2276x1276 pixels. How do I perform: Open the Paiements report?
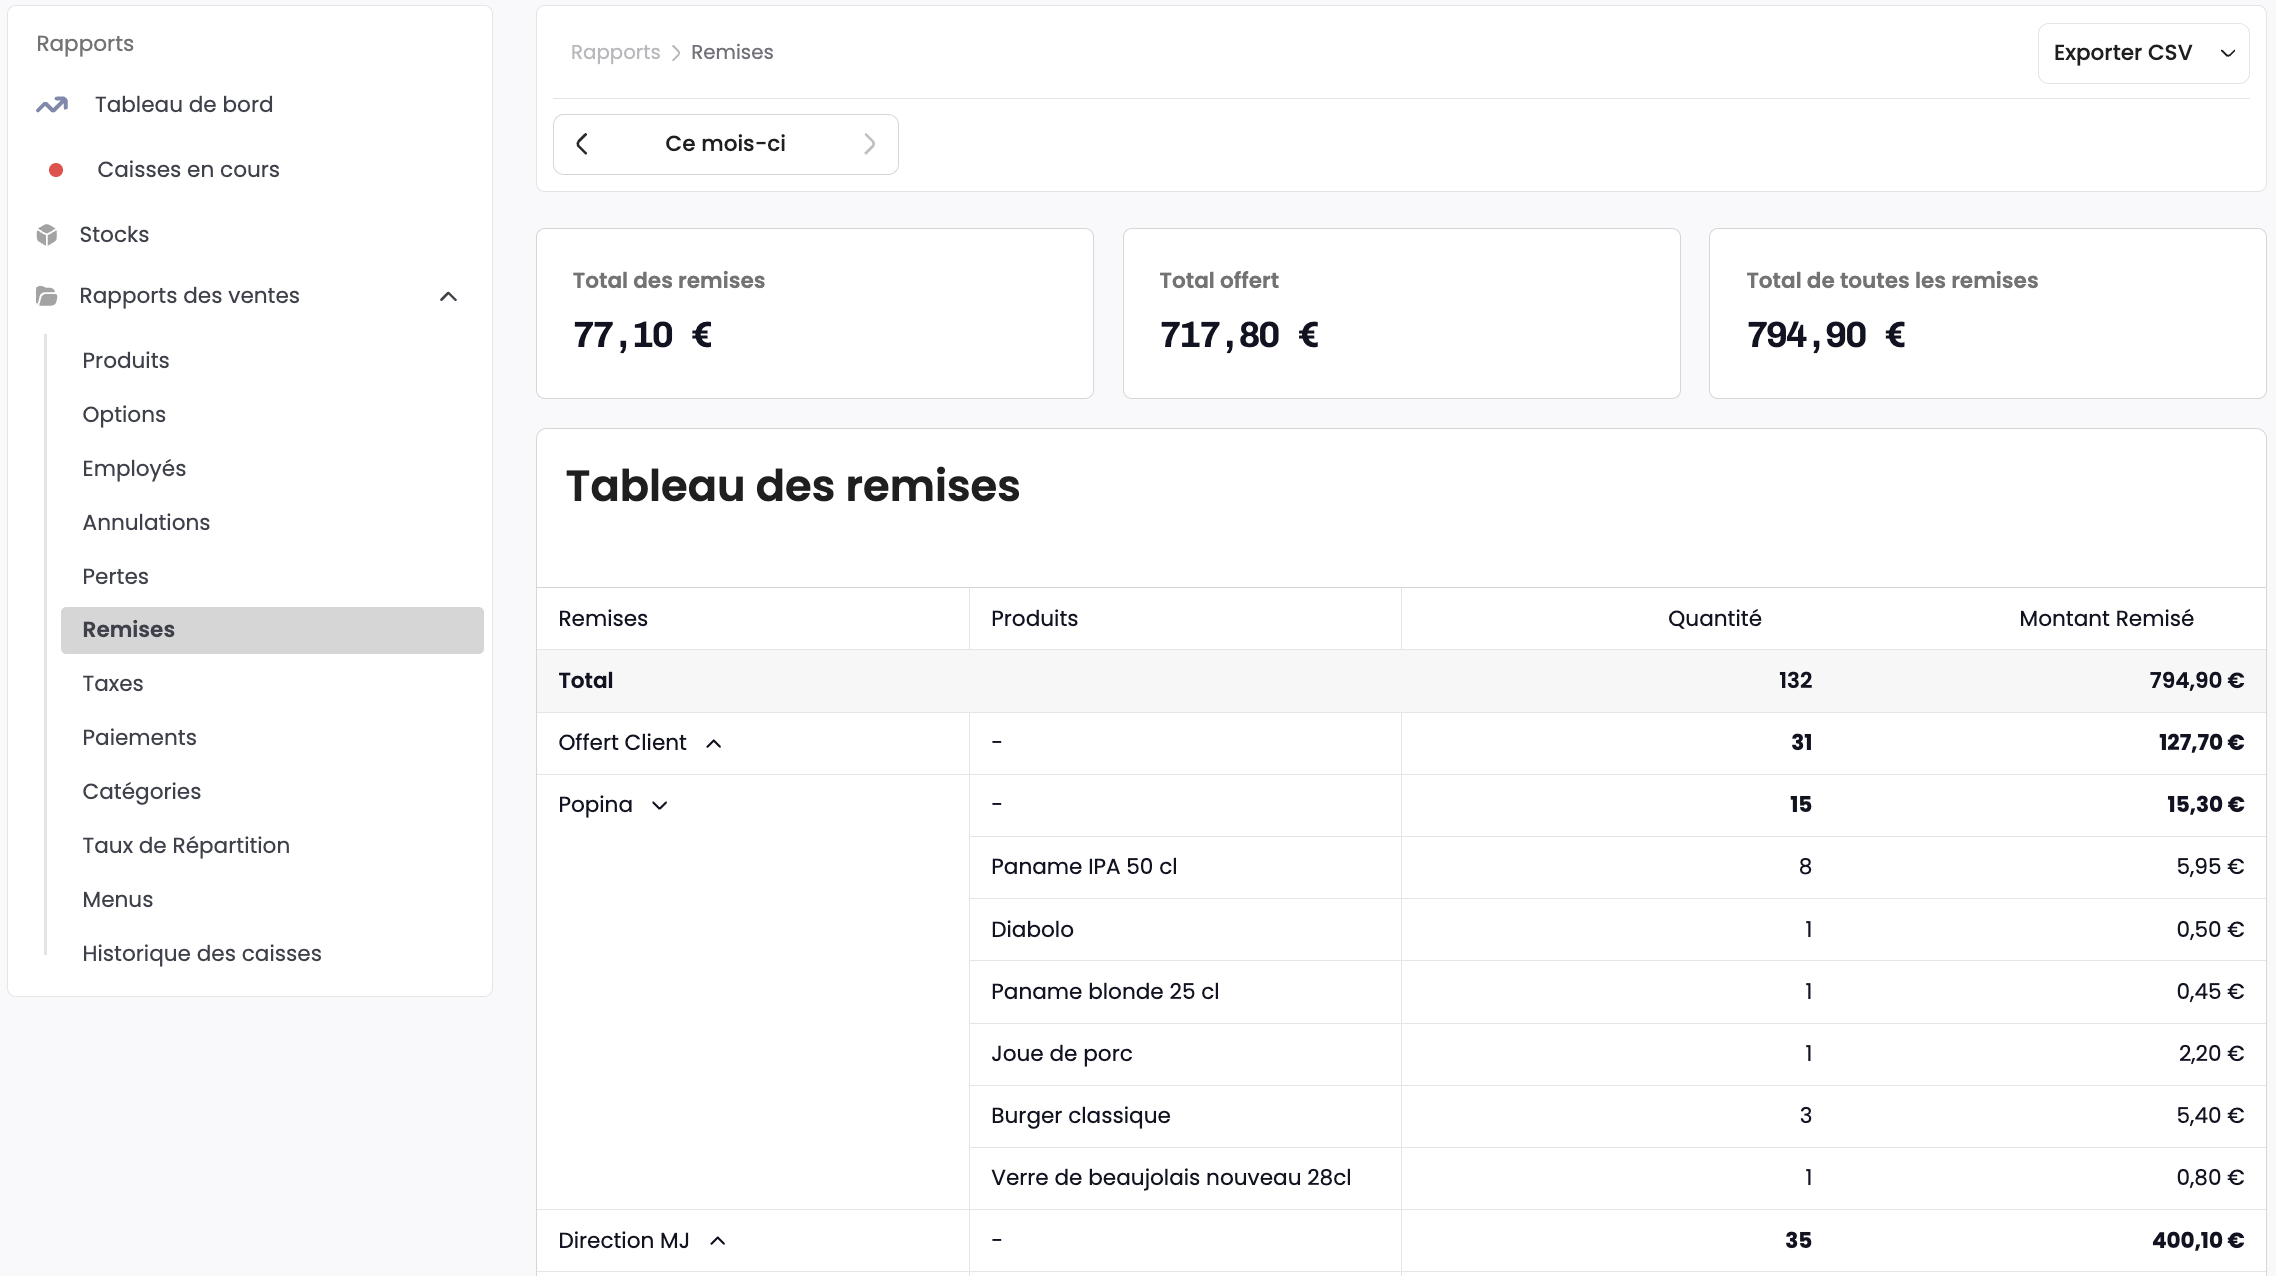tap(139, 737)
